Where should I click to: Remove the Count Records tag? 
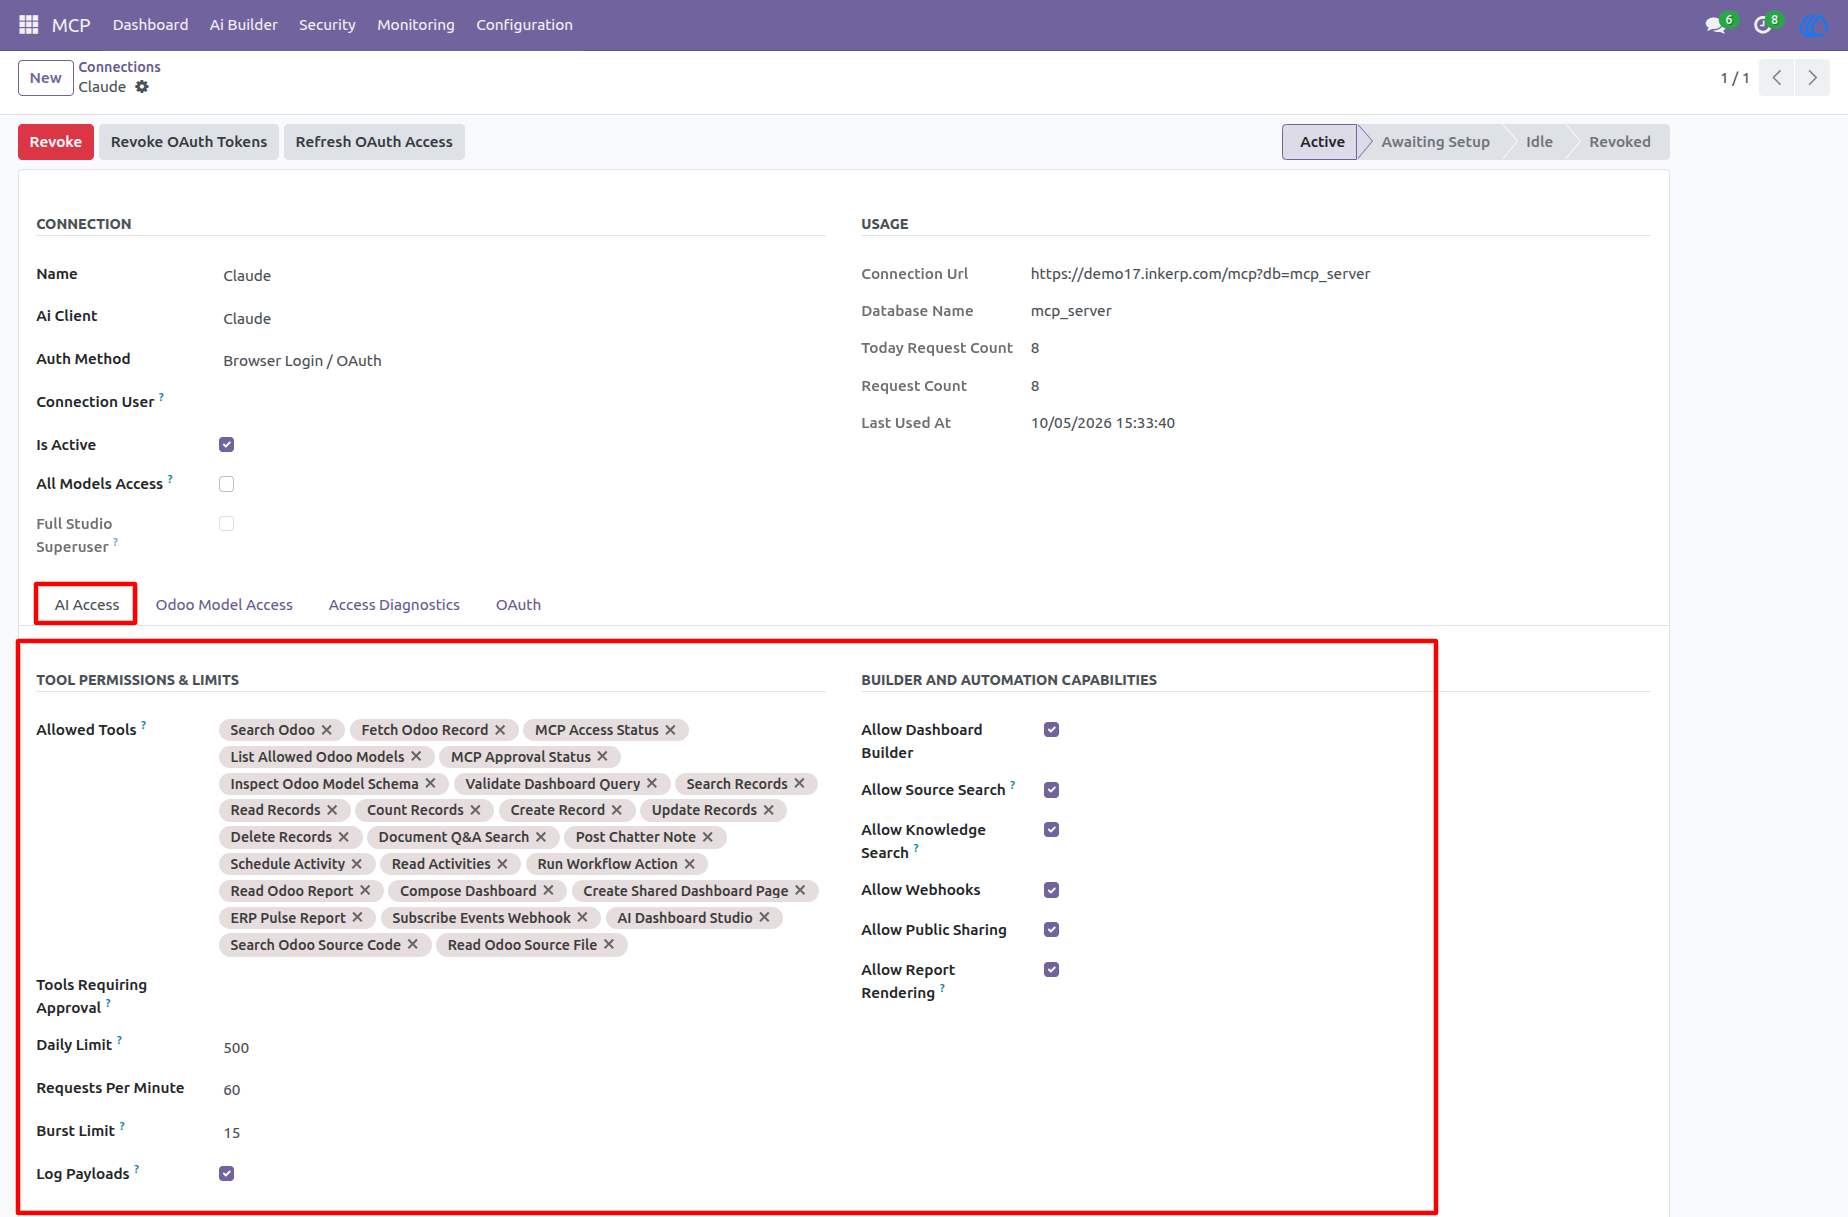pos(475,810)
